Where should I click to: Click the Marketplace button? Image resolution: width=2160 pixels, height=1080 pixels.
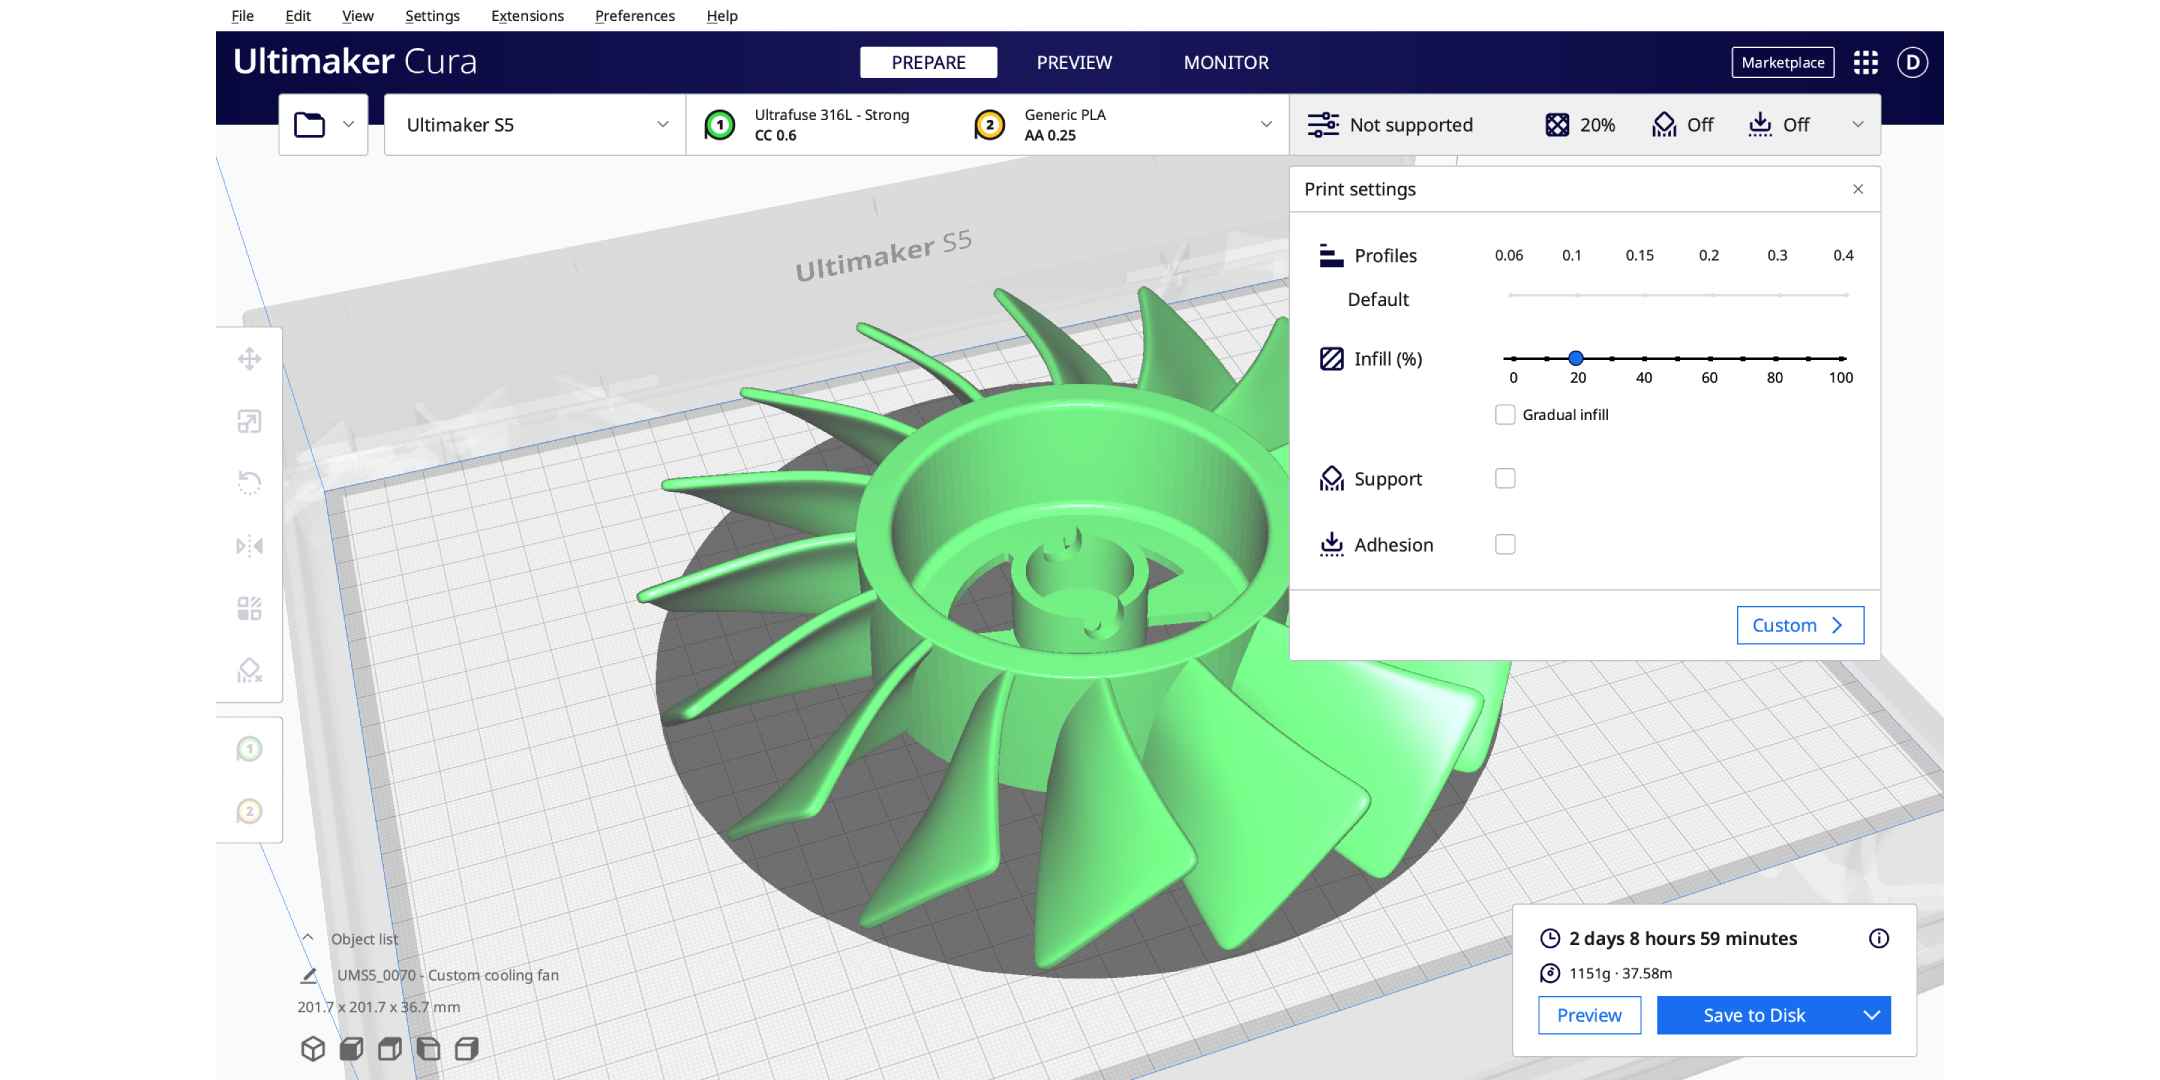point(1783,62)
